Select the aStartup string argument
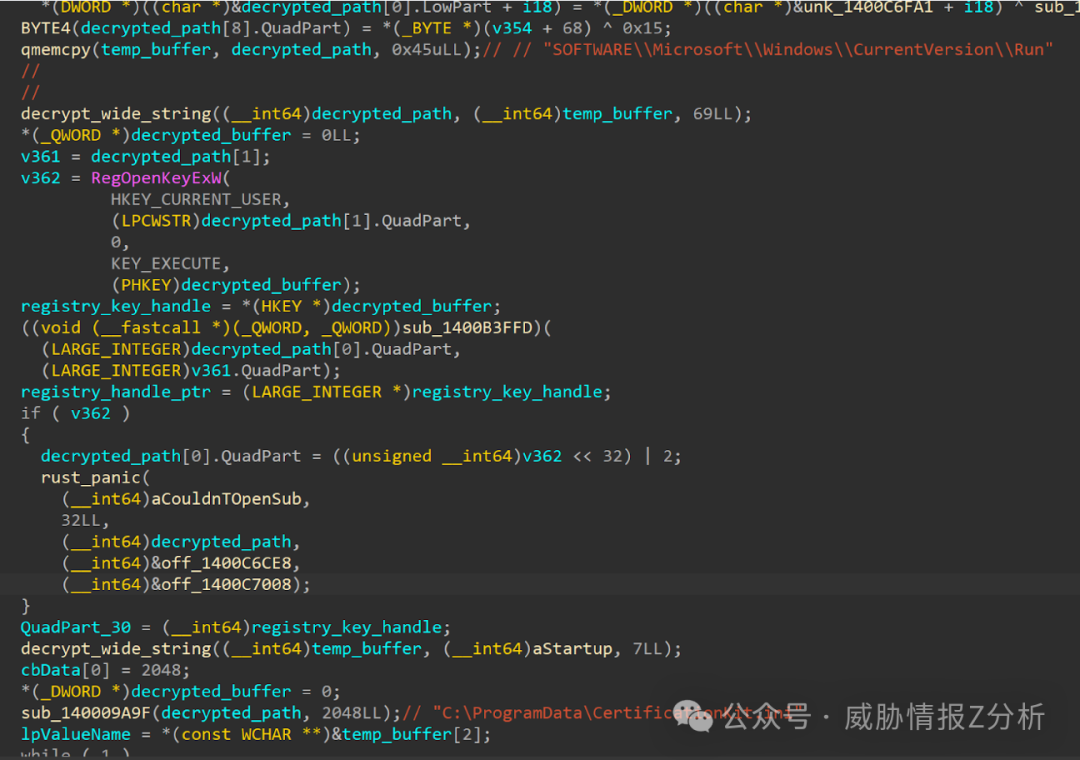 (572, 648)
